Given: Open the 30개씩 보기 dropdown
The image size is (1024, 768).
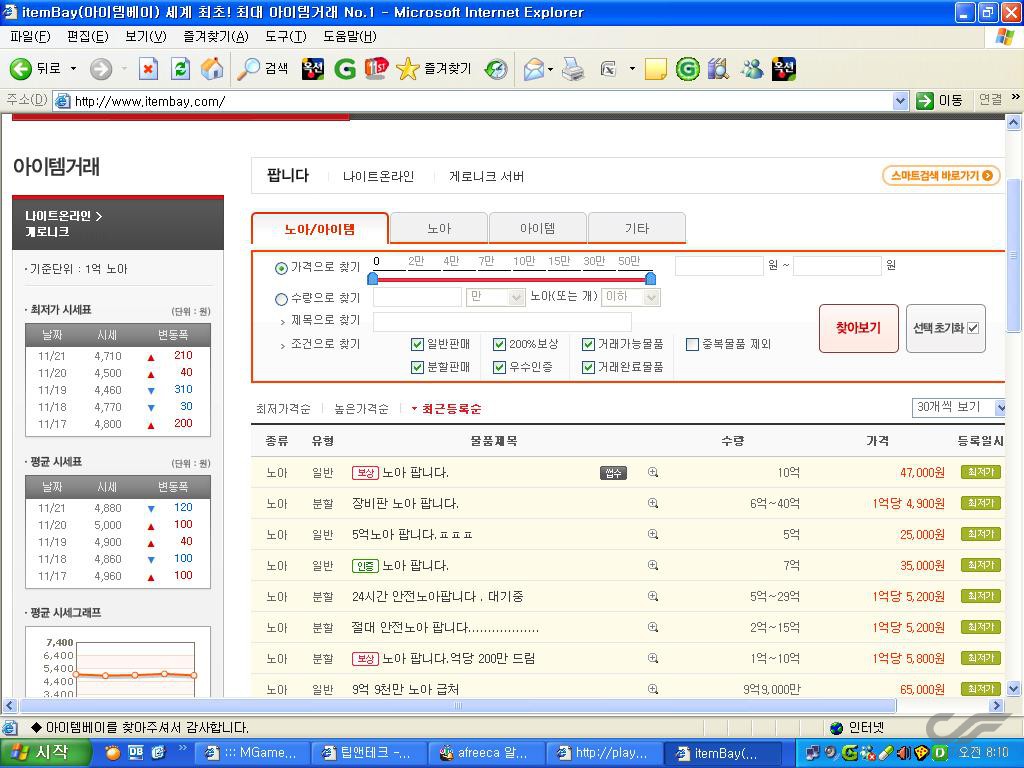Looking at the screenshot, I should click(957, 408).
